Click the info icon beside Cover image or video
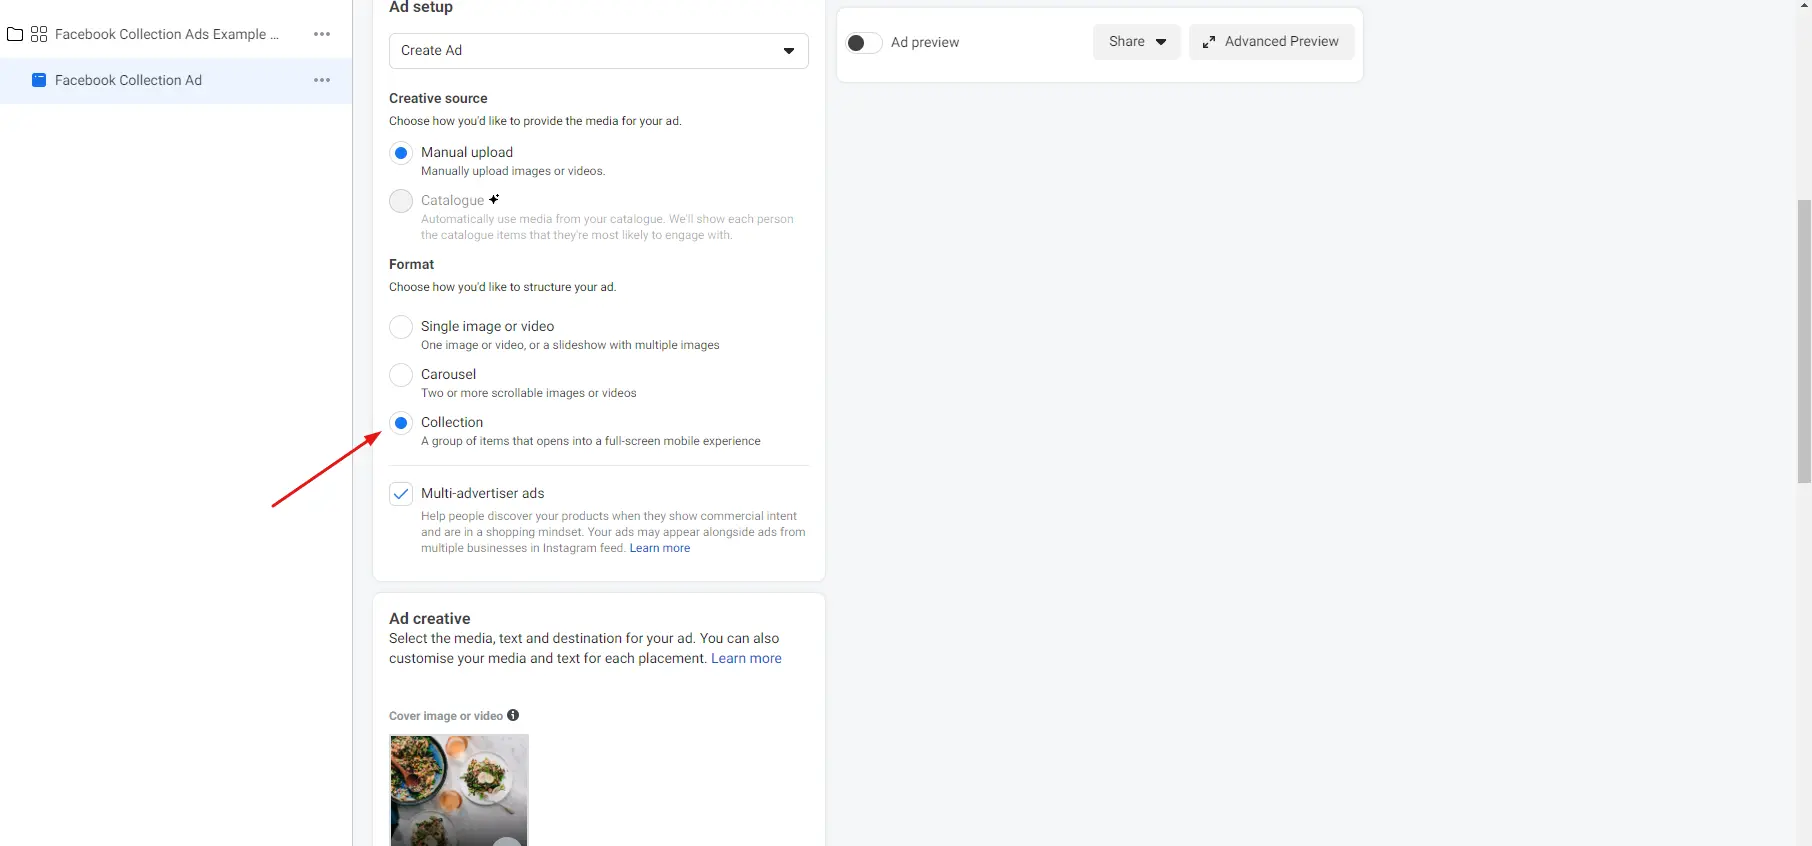 [512, 716]
